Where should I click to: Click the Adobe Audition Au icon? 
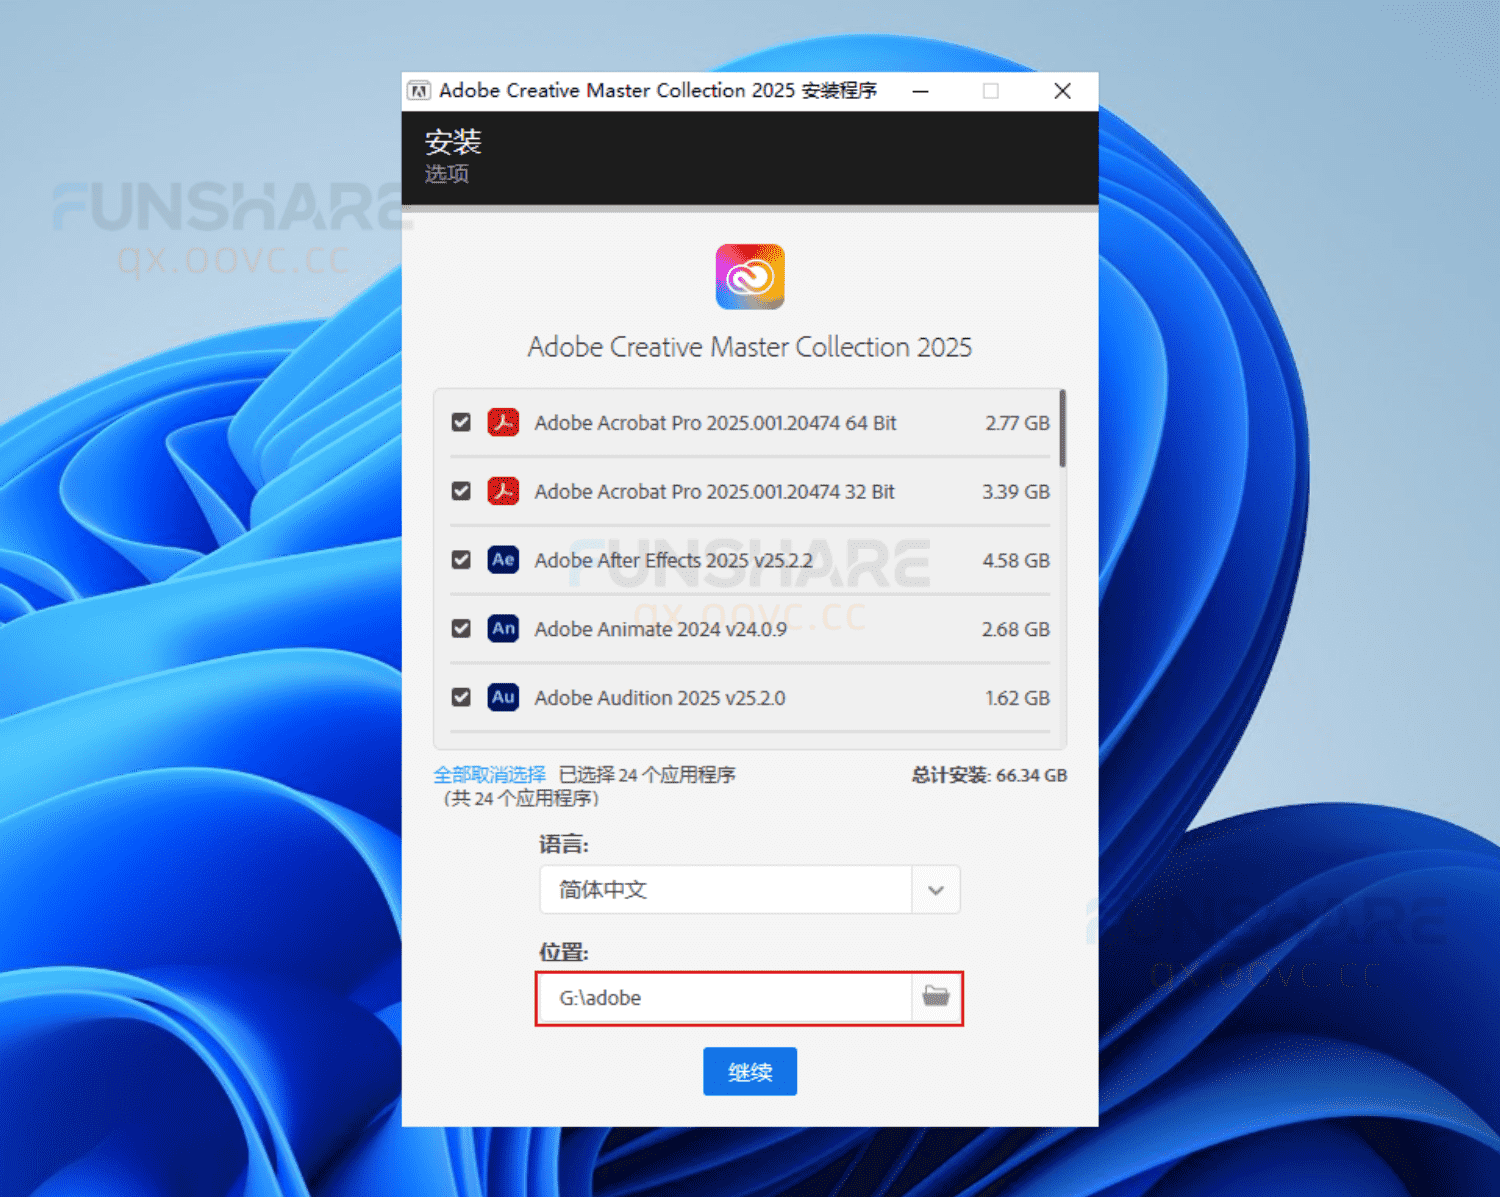point(504,697)
